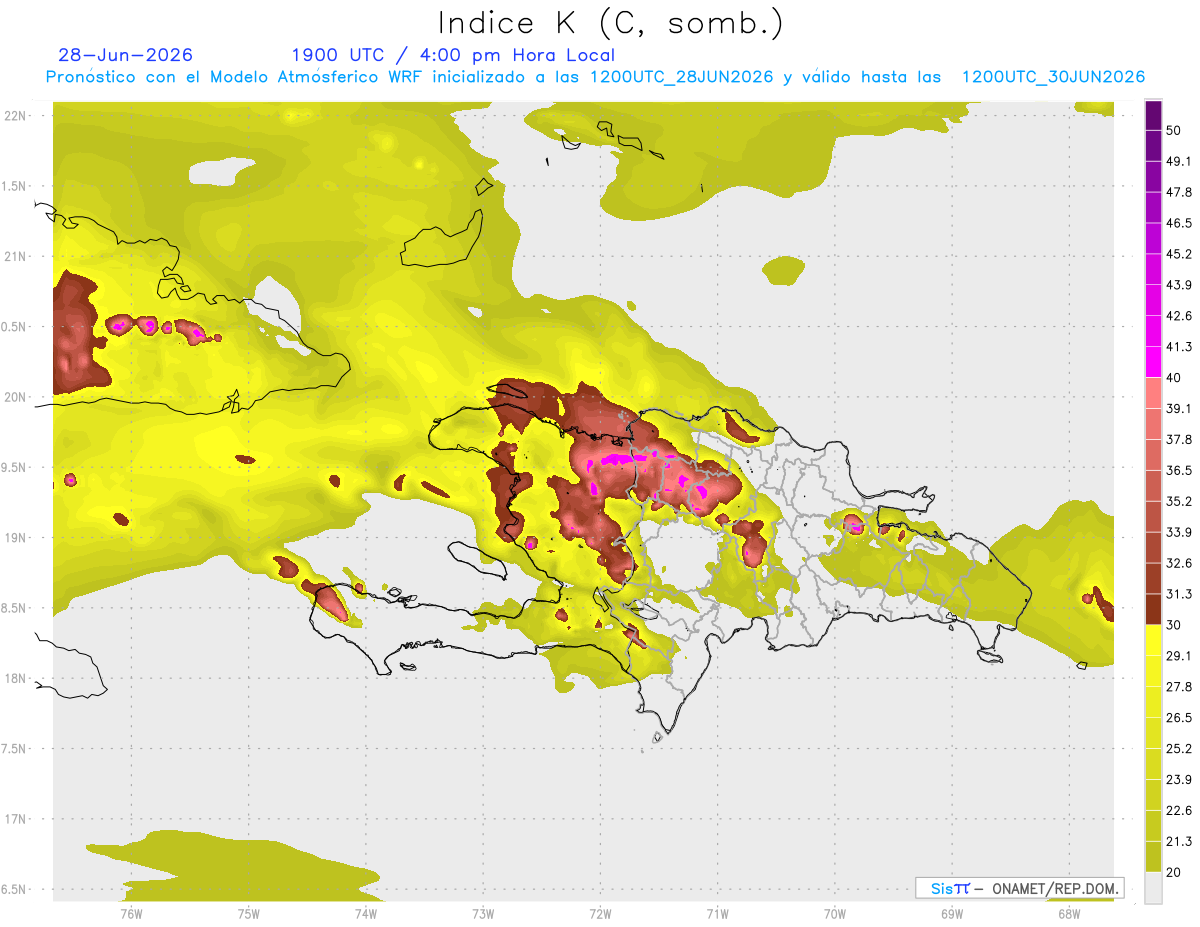
Task: Click the "20N" latitude axis label
Action: (15, 397)
